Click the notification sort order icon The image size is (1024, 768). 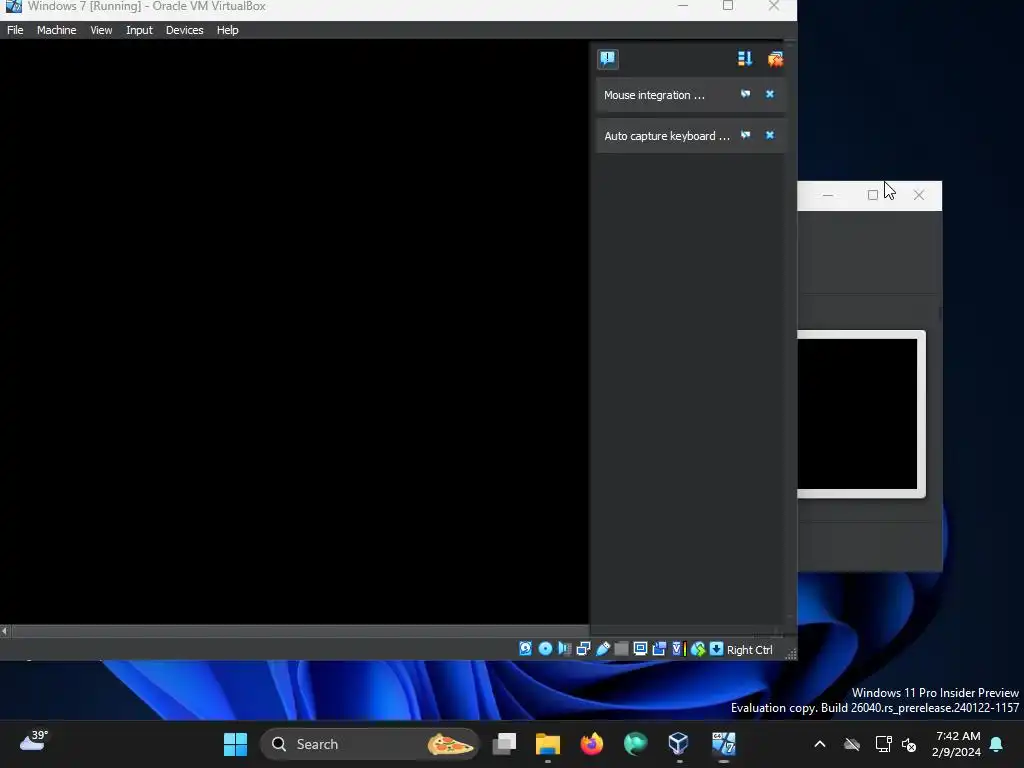coord(744,59)
